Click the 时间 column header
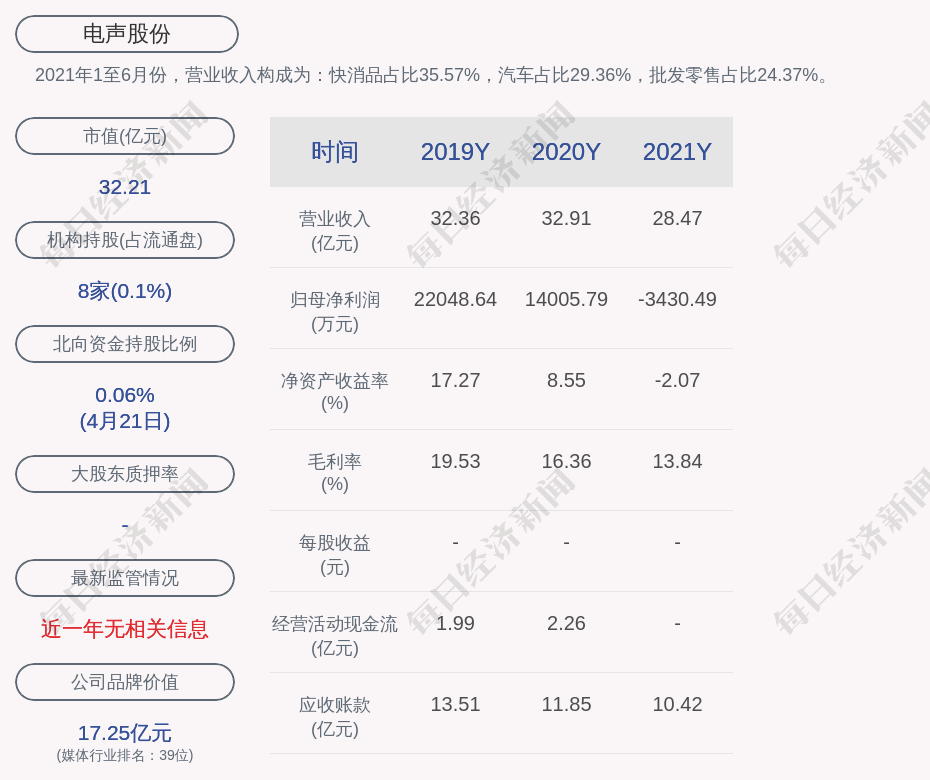The height and width of the screenshot is (780, 930). pyautogui.click(x=335, y=152)
